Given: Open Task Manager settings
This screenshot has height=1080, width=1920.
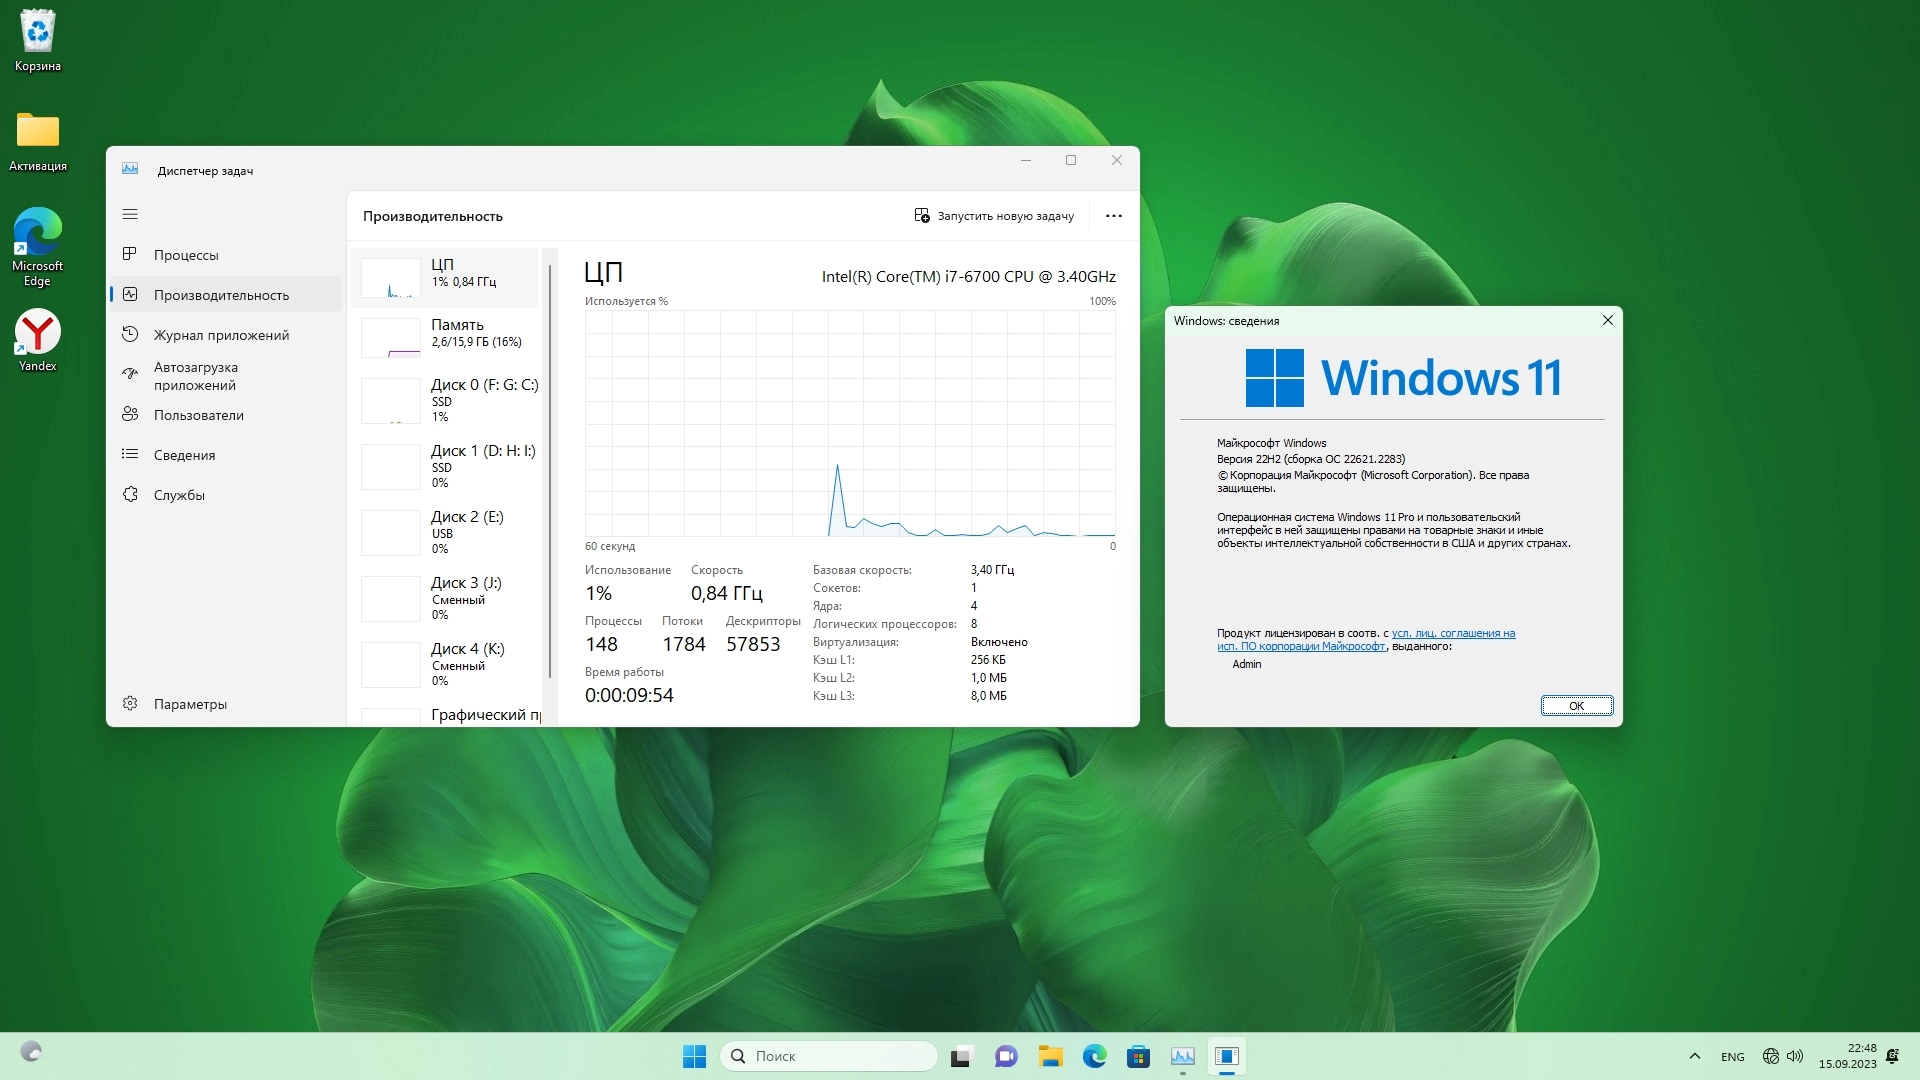Looking at the screenshot, I should (189, 704).
